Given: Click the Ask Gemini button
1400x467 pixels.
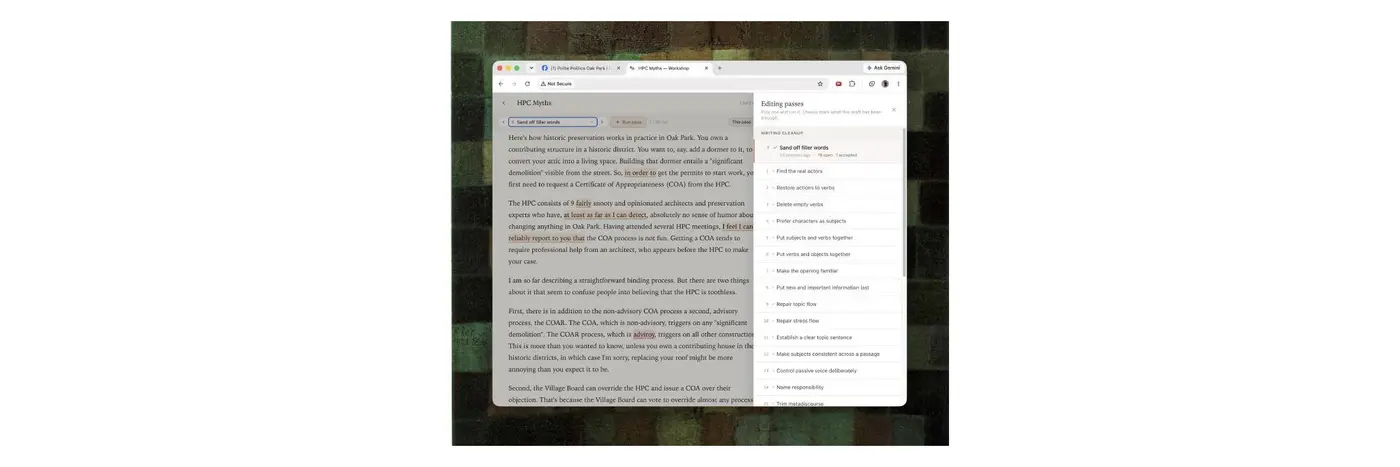Looking at the screenshot, I should 882,68.
